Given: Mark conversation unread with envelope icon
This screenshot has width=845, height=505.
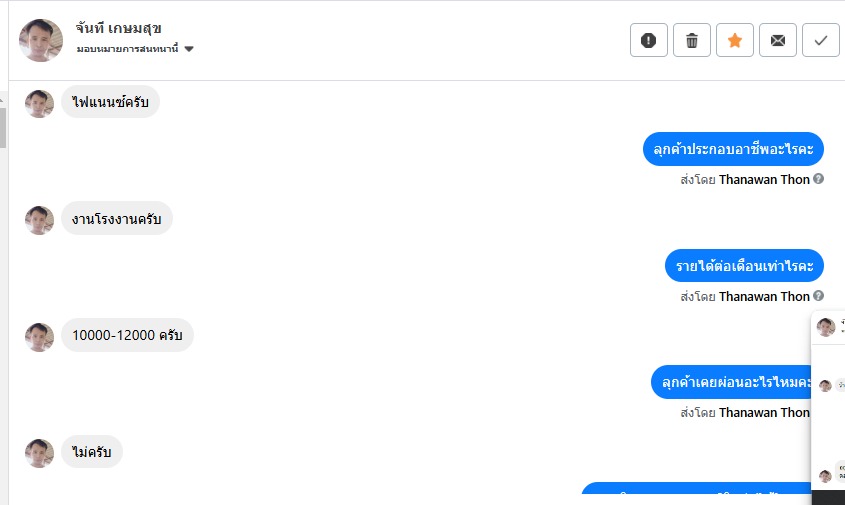Looking at the screenshot, I should (777, 40).
